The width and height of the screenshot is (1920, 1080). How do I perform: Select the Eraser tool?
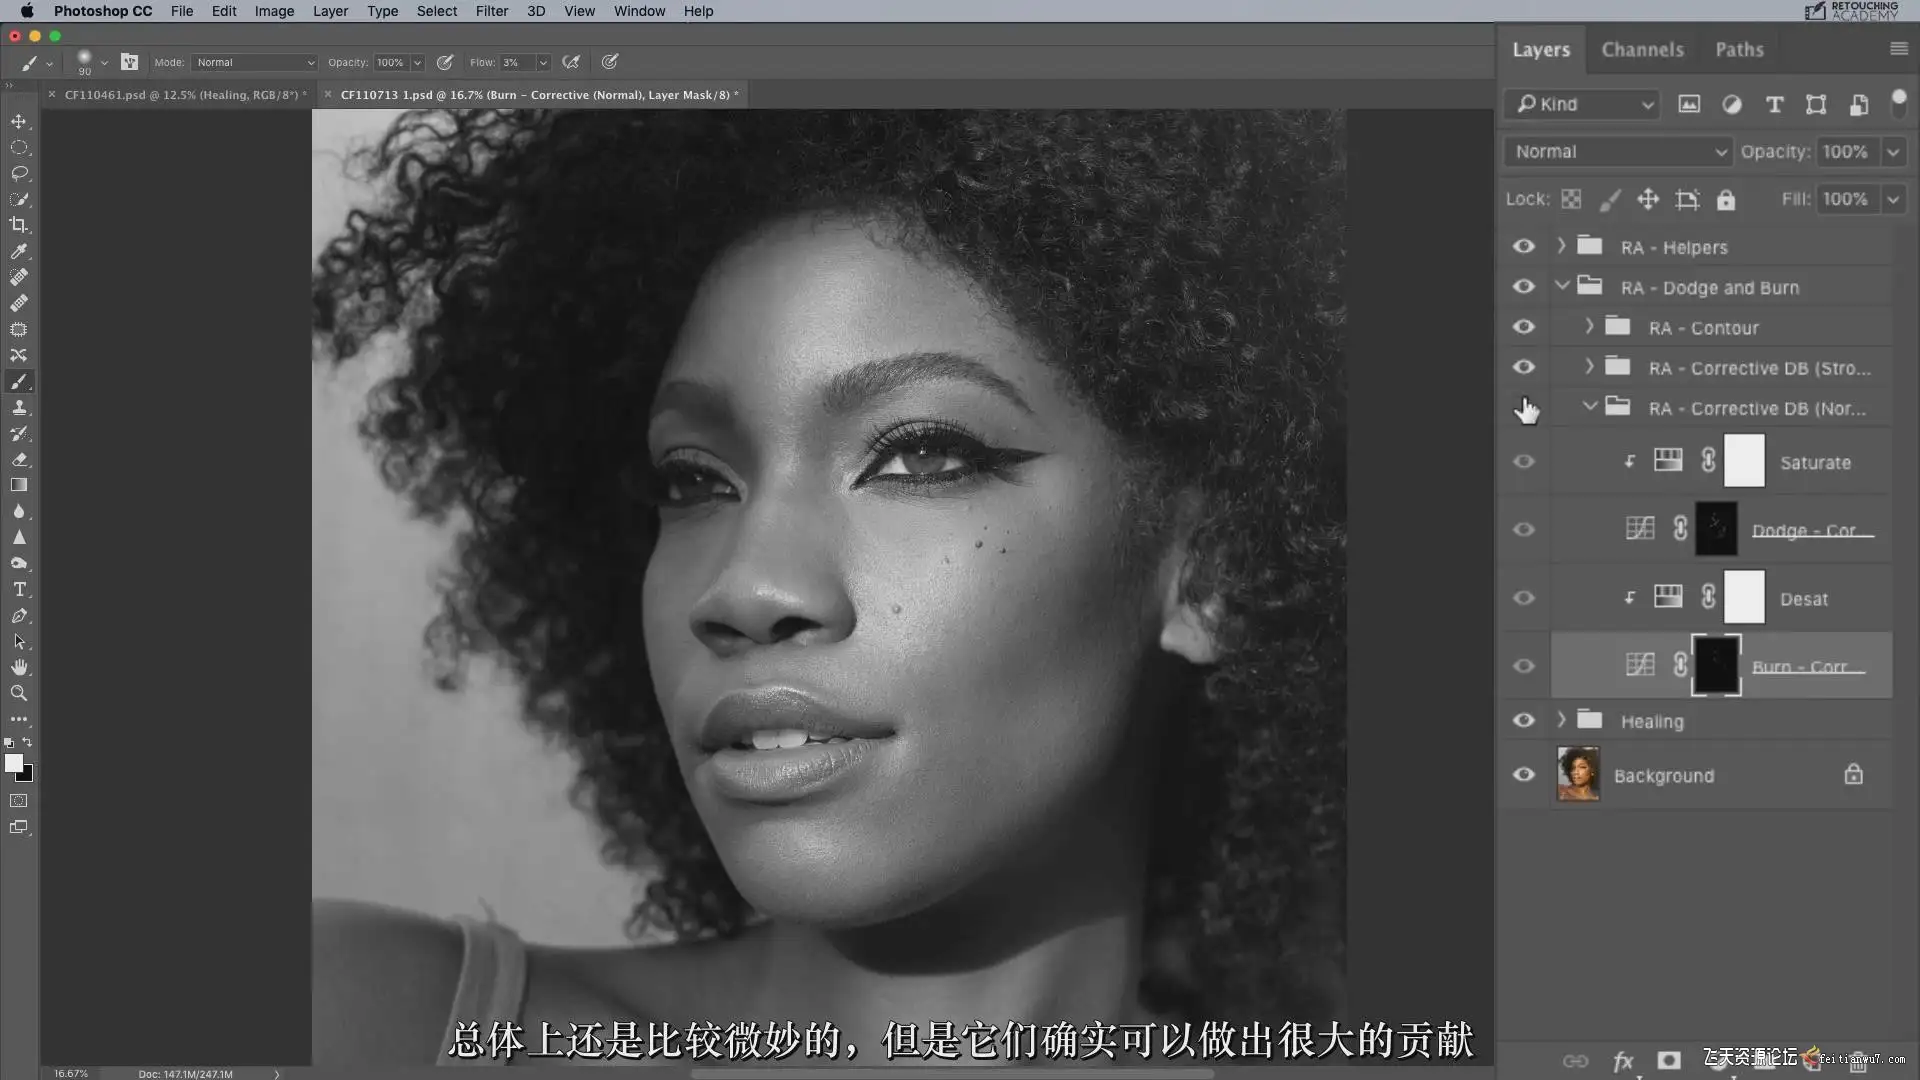click(x=19, y=460)
